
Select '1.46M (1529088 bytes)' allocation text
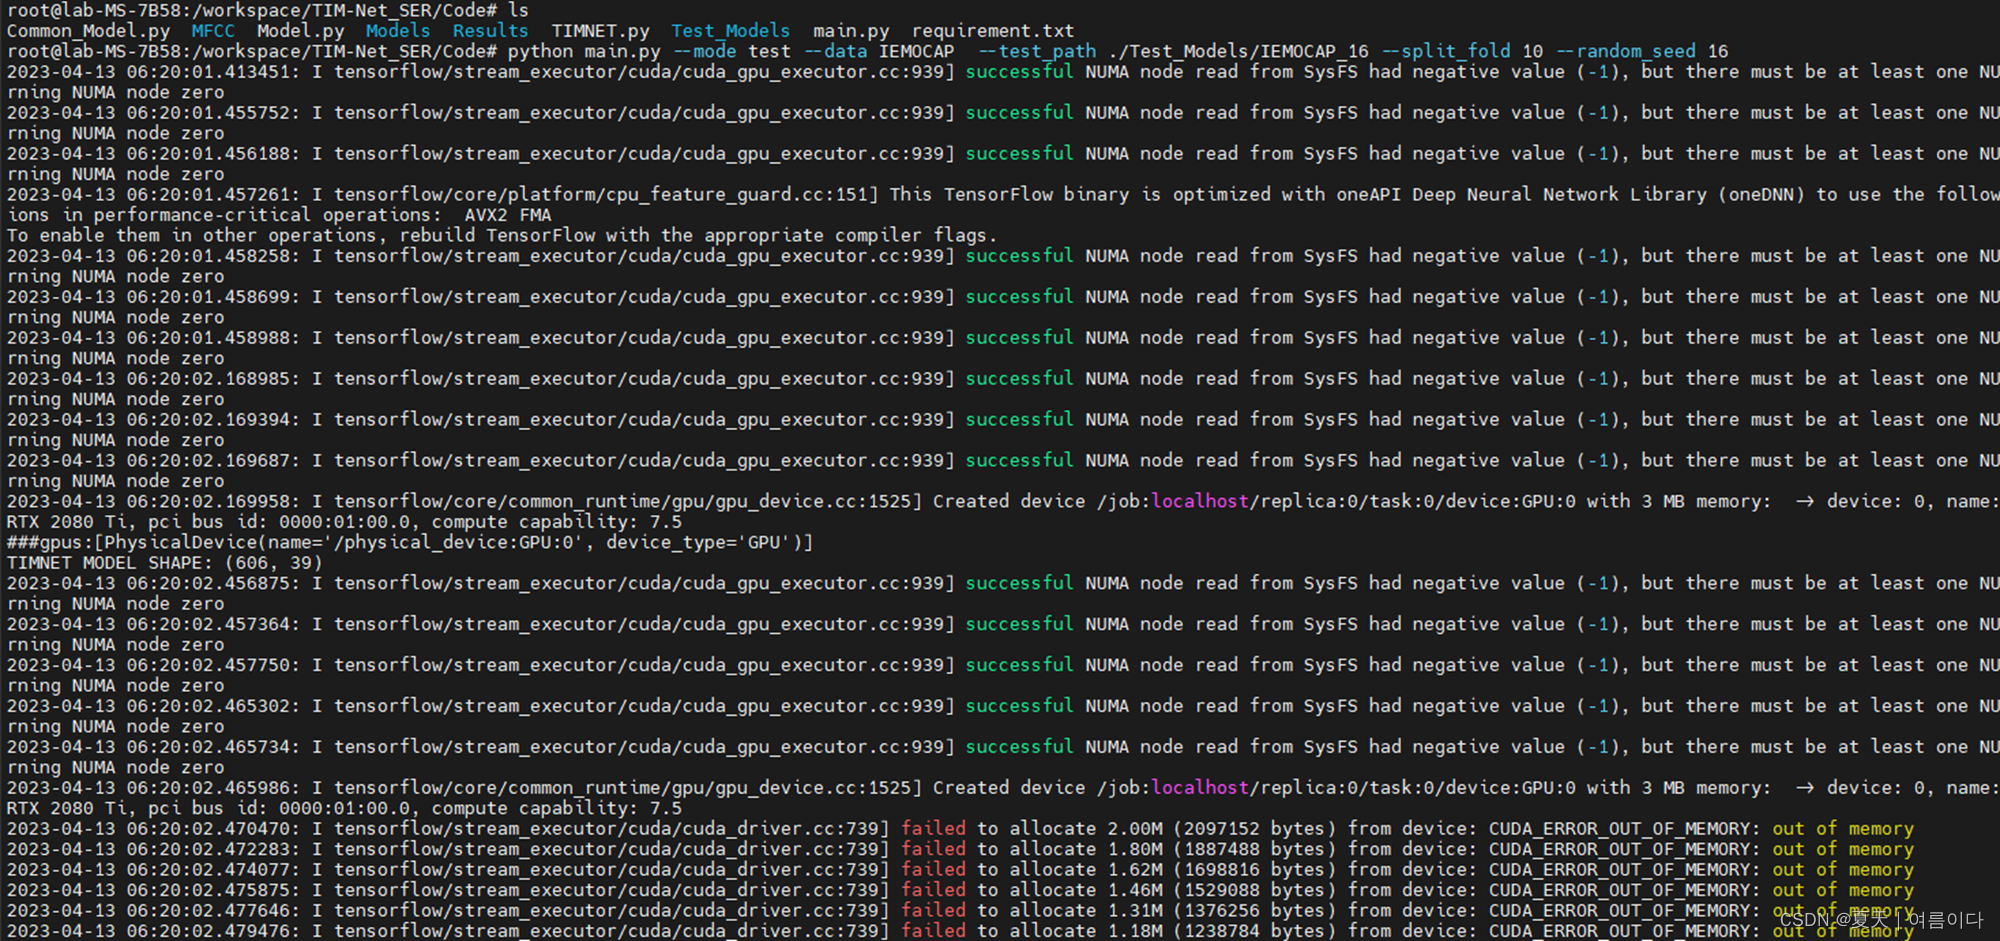tap(1222, 890)
